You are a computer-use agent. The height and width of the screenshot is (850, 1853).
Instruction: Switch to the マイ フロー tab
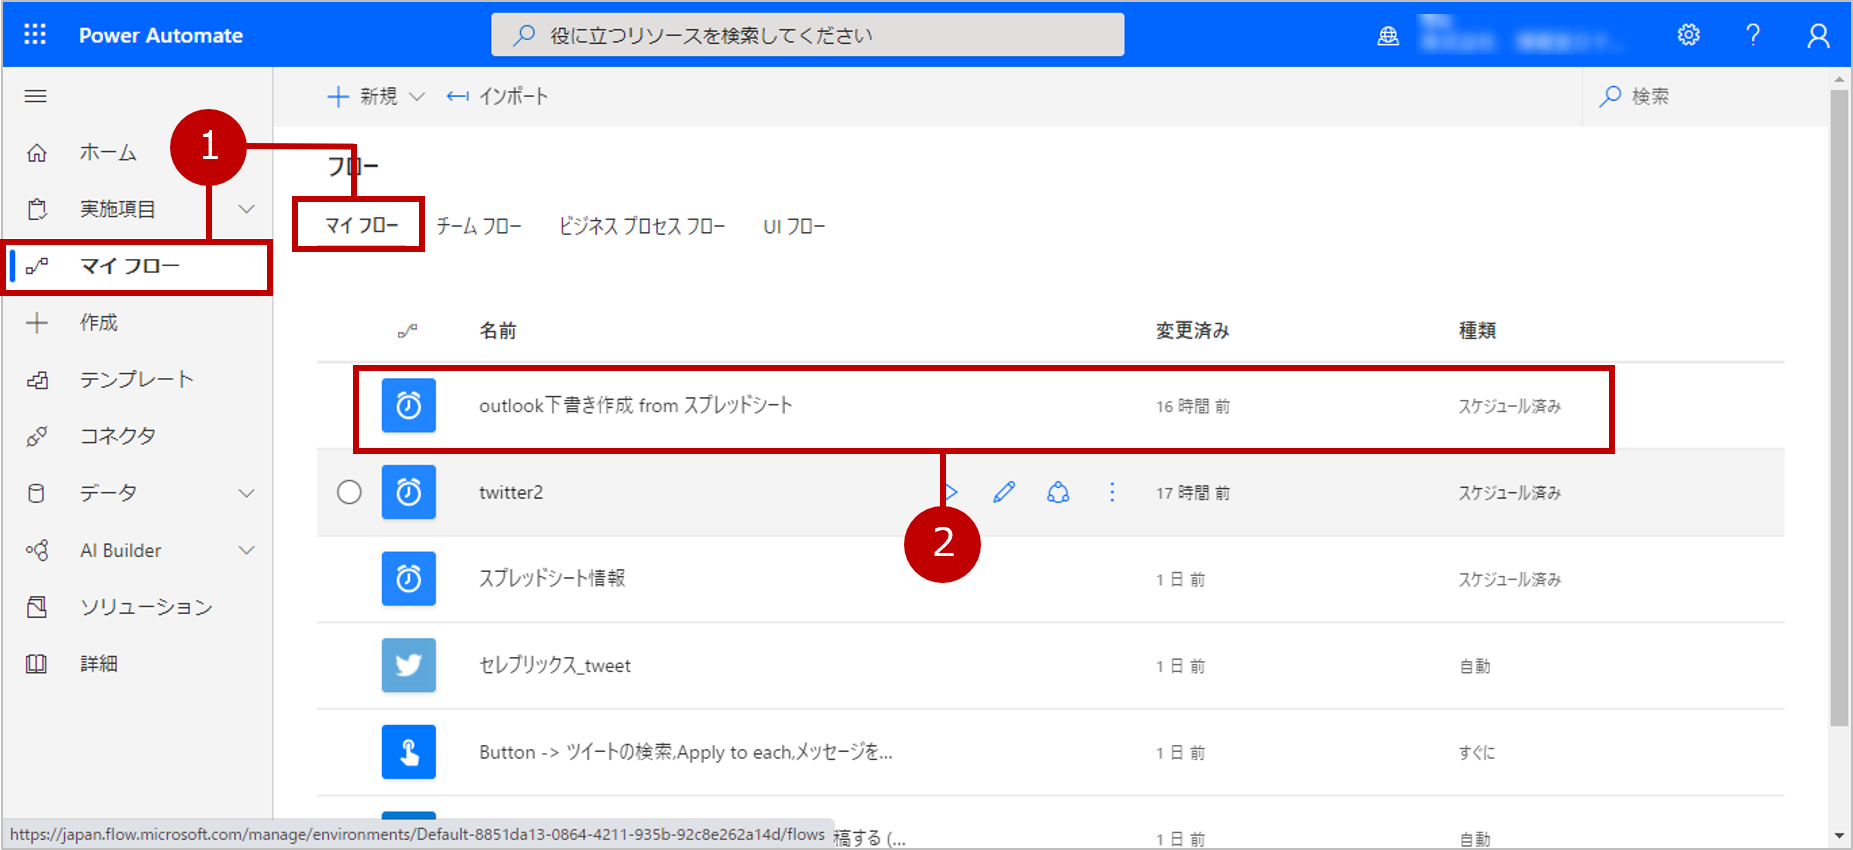click(x=361, y=226)
